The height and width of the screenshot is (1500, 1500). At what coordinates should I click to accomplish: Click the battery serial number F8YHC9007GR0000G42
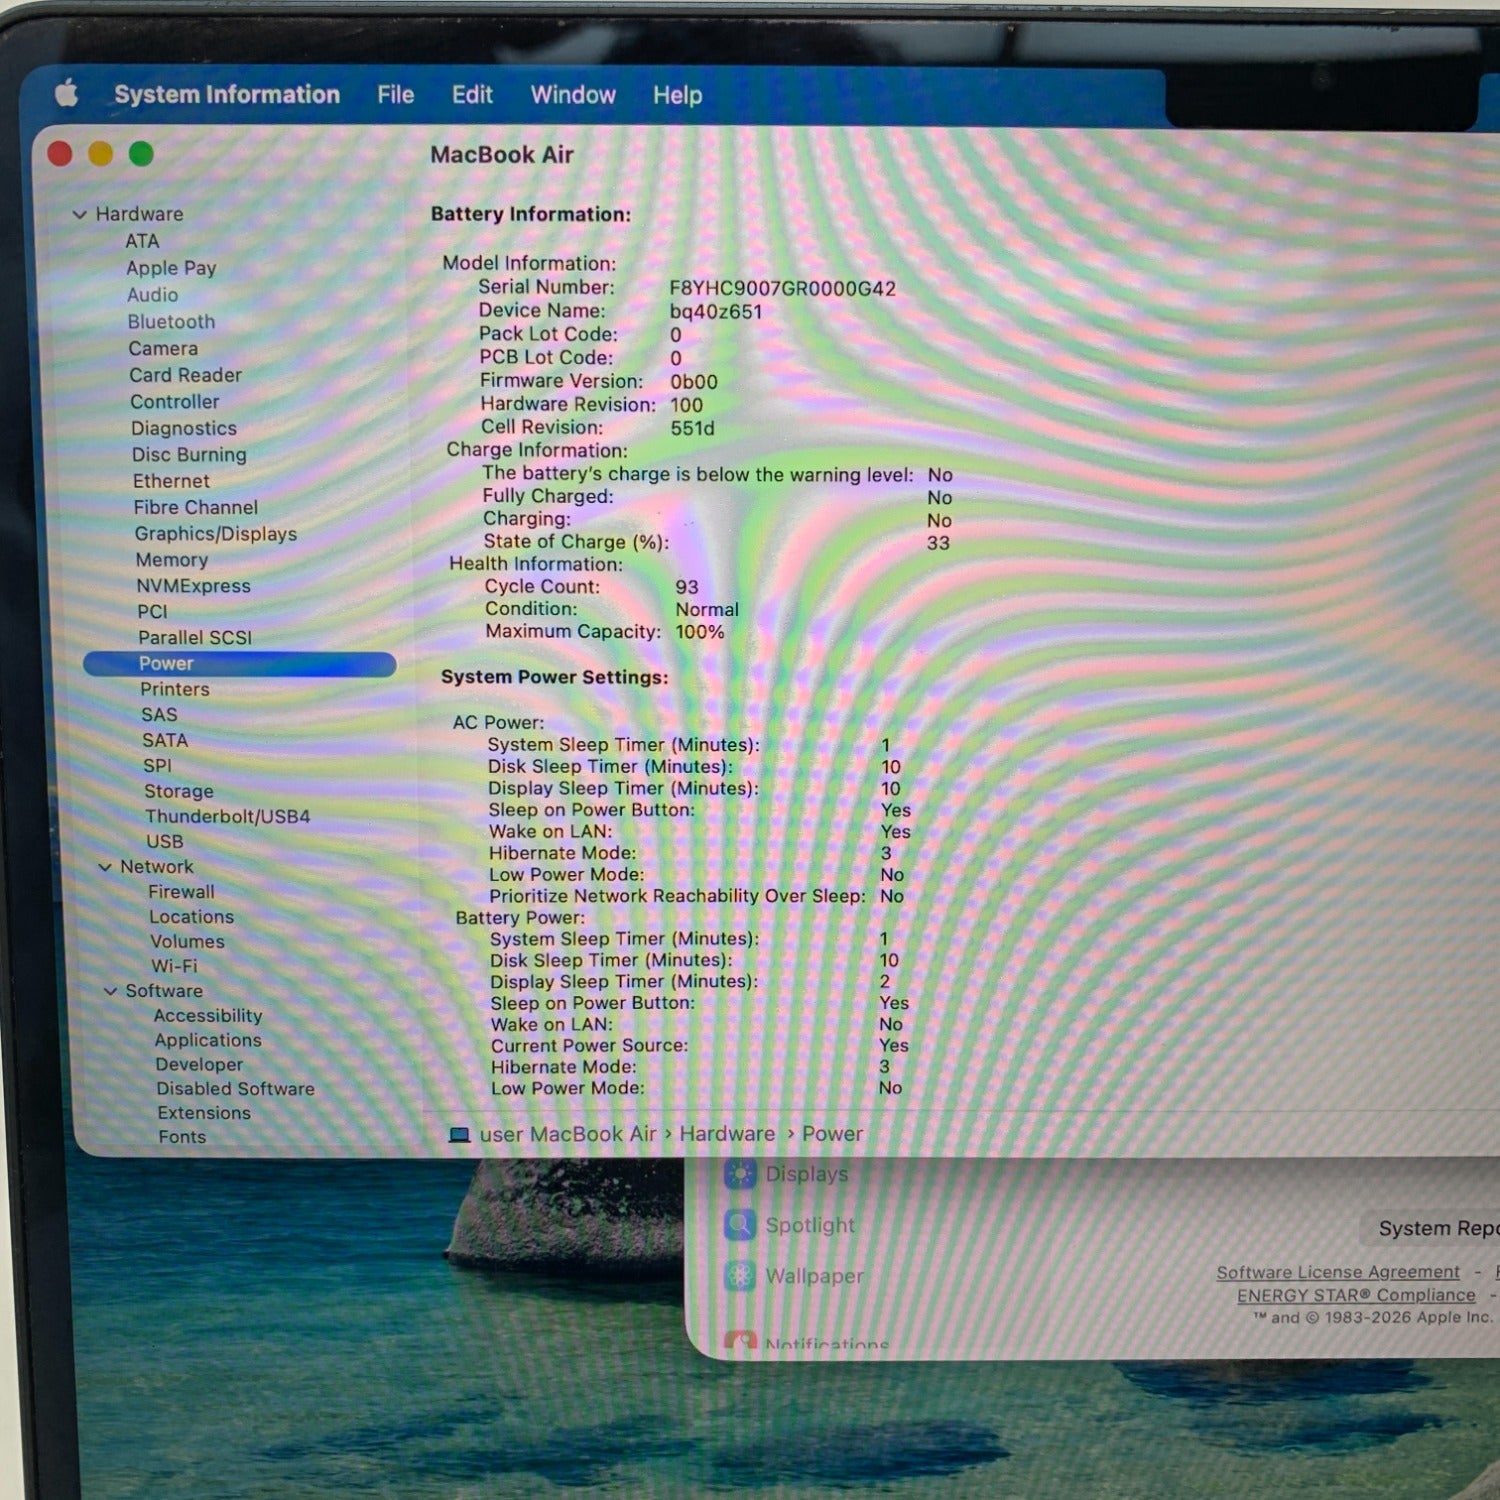pos(782,289)
